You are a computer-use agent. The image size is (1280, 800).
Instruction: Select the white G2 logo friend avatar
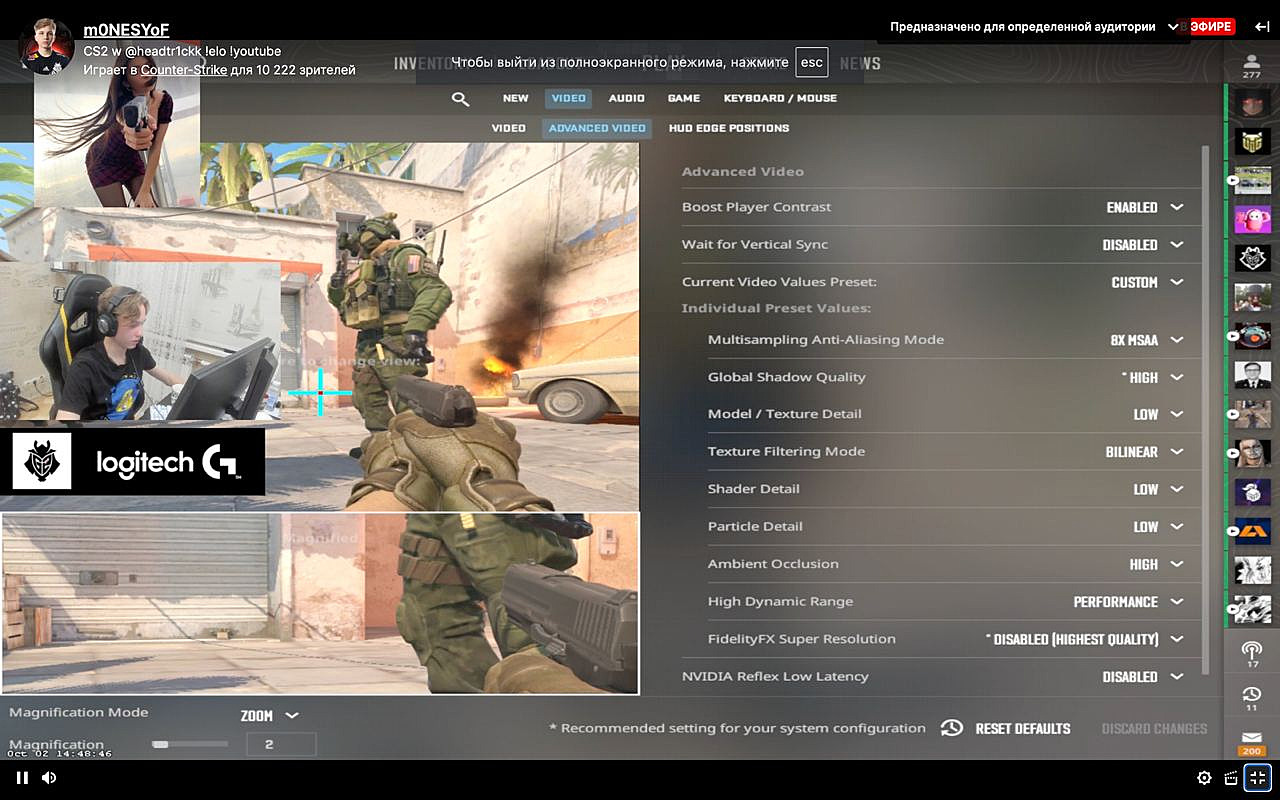tap(1253, 258)
